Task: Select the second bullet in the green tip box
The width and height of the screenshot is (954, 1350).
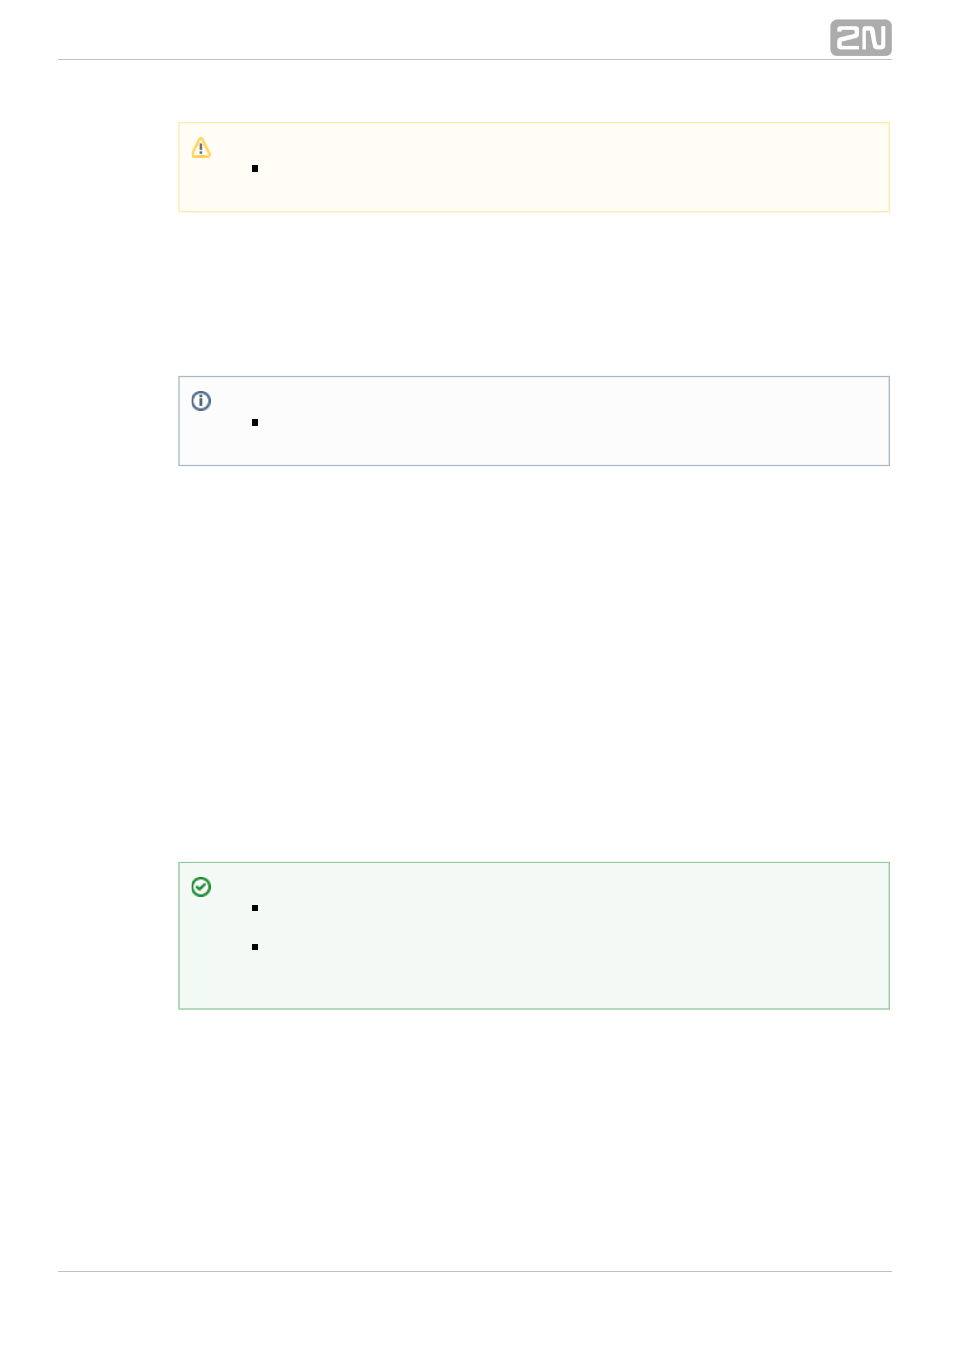Action: coord(255,946)
